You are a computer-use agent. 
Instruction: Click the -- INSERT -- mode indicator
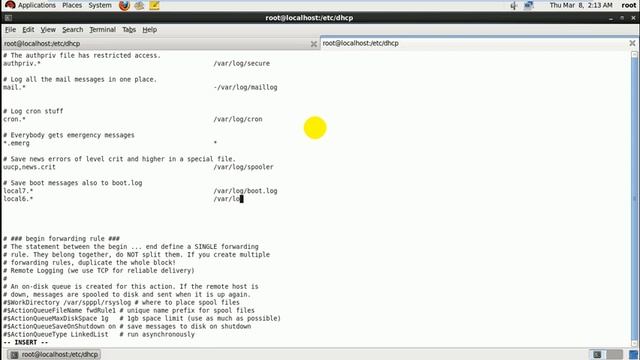coord(26,342)
